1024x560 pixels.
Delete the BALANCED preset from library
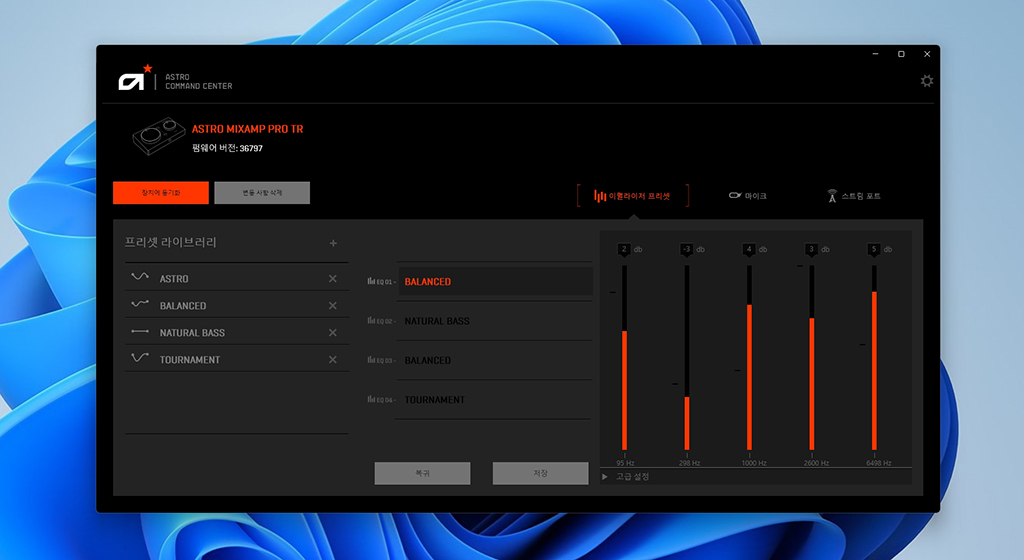coord(332,305)
